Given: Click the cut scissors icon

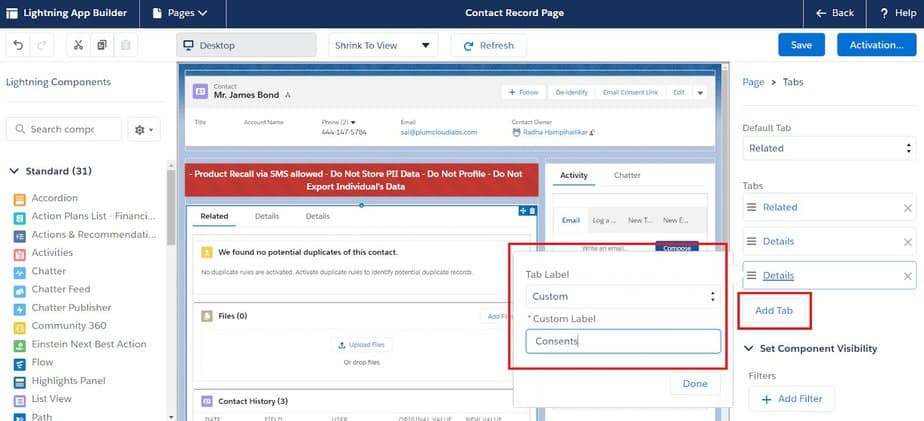Looking at the screenshot, I should 78,45.
